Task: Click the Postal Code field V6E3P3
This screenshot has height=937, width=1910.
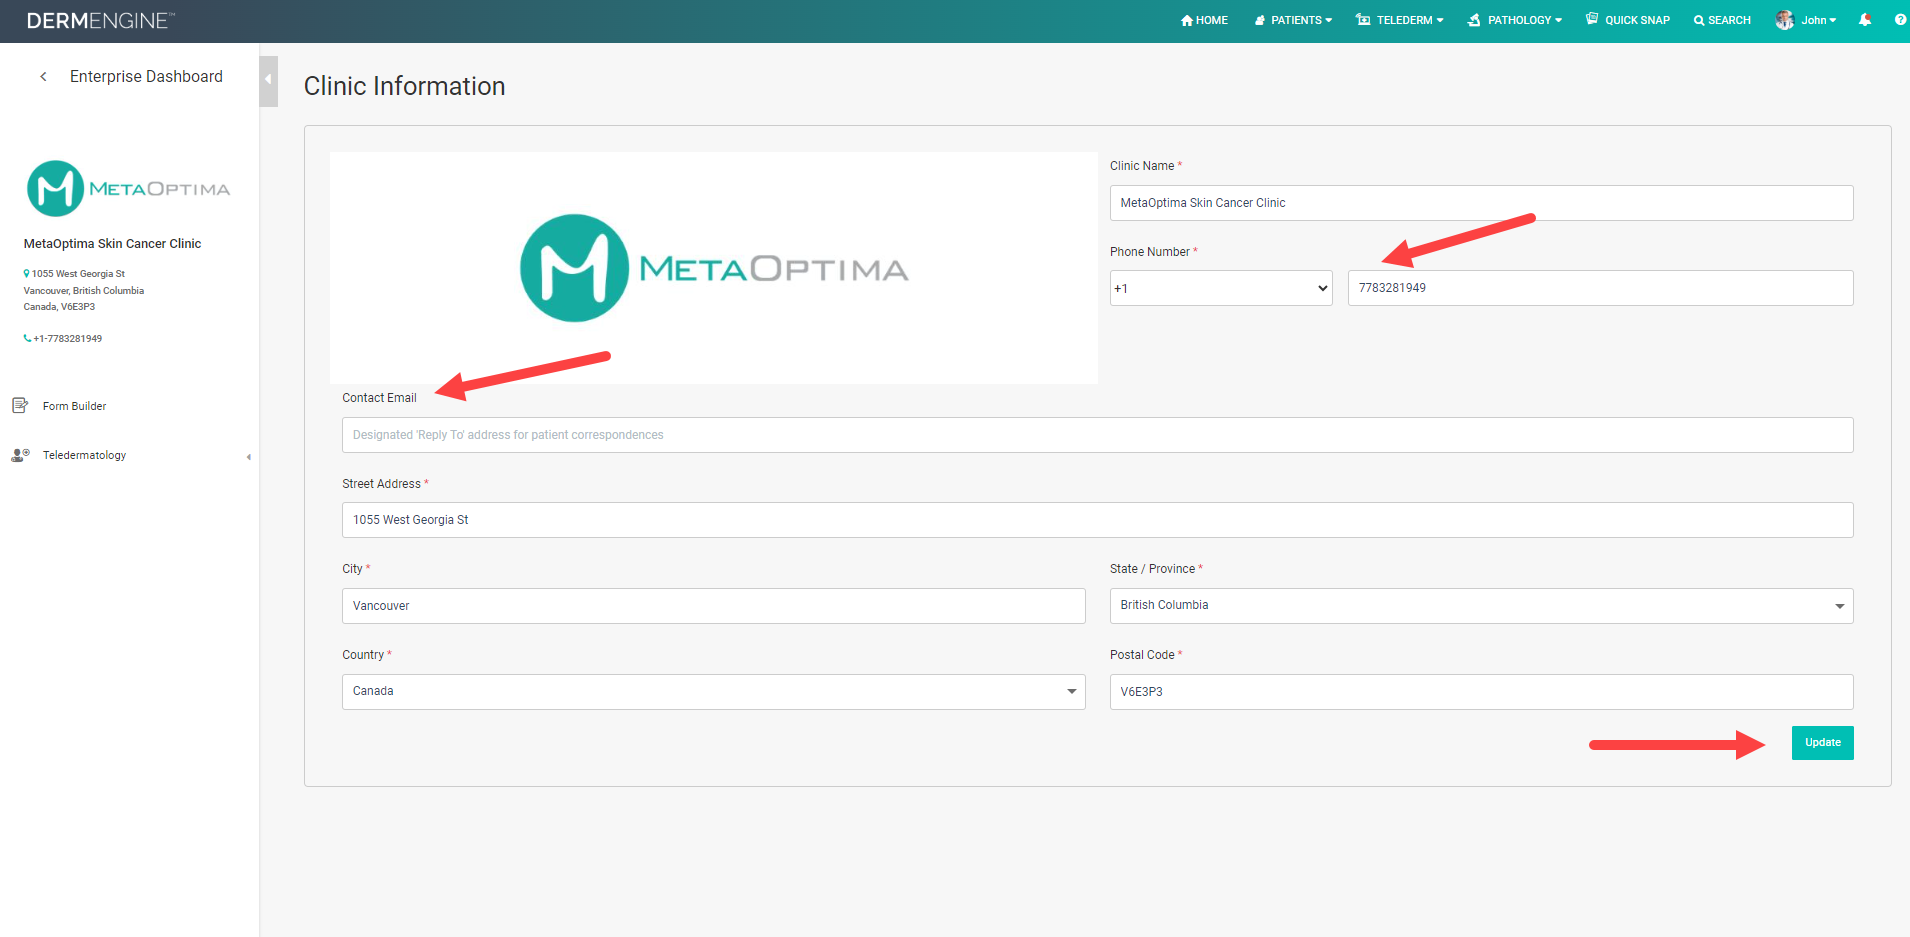Action: coord(1481,692)
